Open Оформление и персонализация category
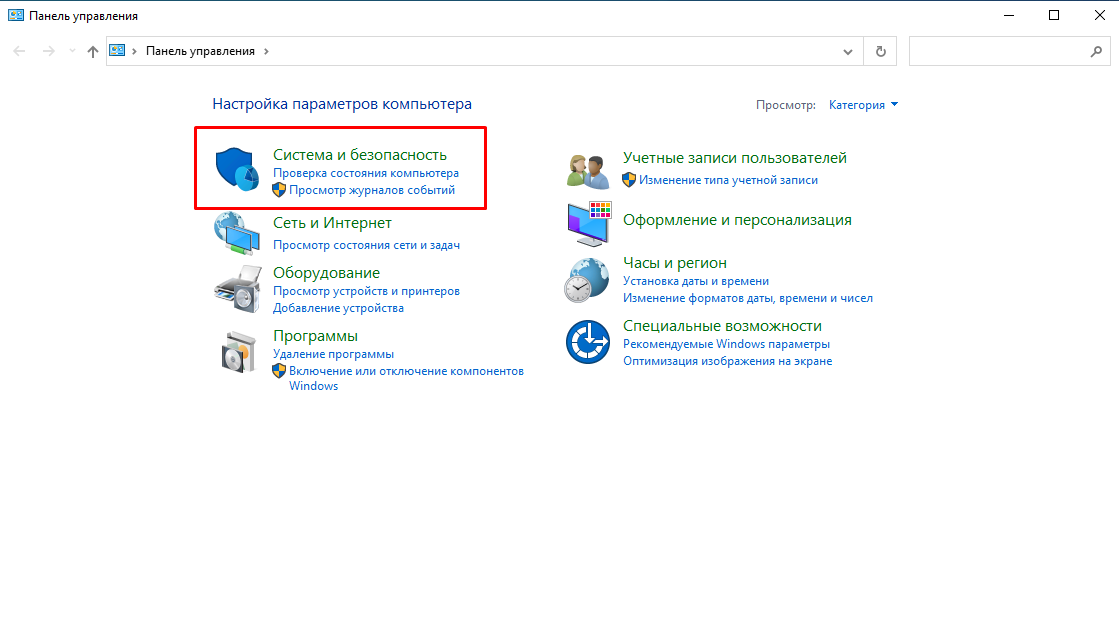Image resolution: width=1119 pixels, height=632 pixels. (737, 220)
